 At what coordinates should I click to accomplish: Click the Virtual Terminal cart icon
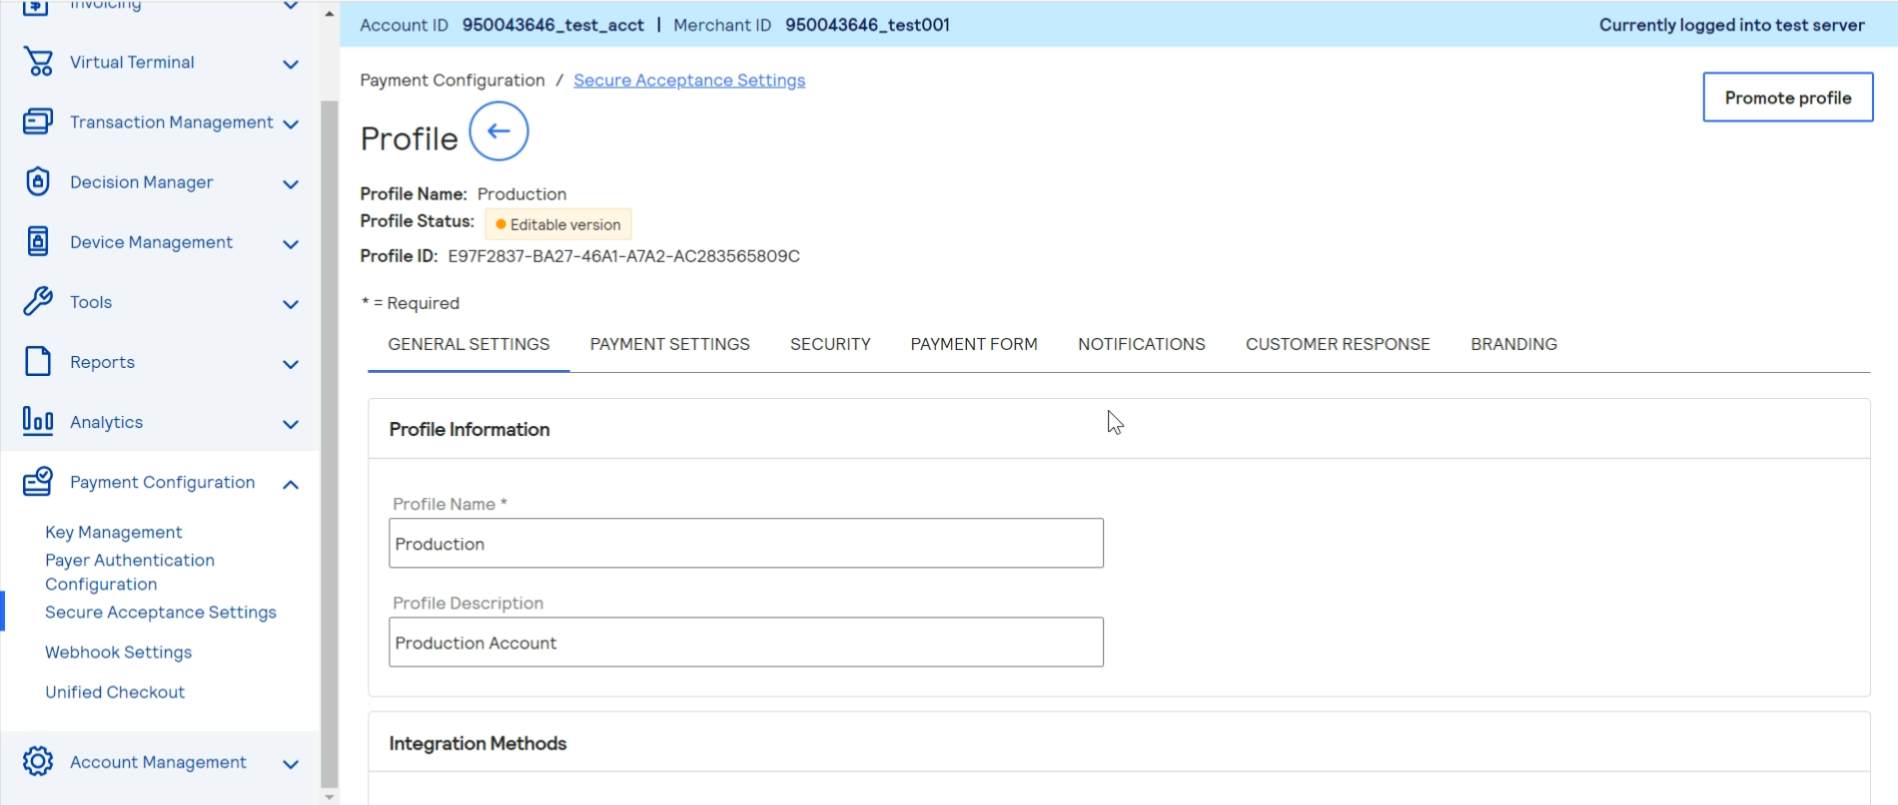(38, 62)
